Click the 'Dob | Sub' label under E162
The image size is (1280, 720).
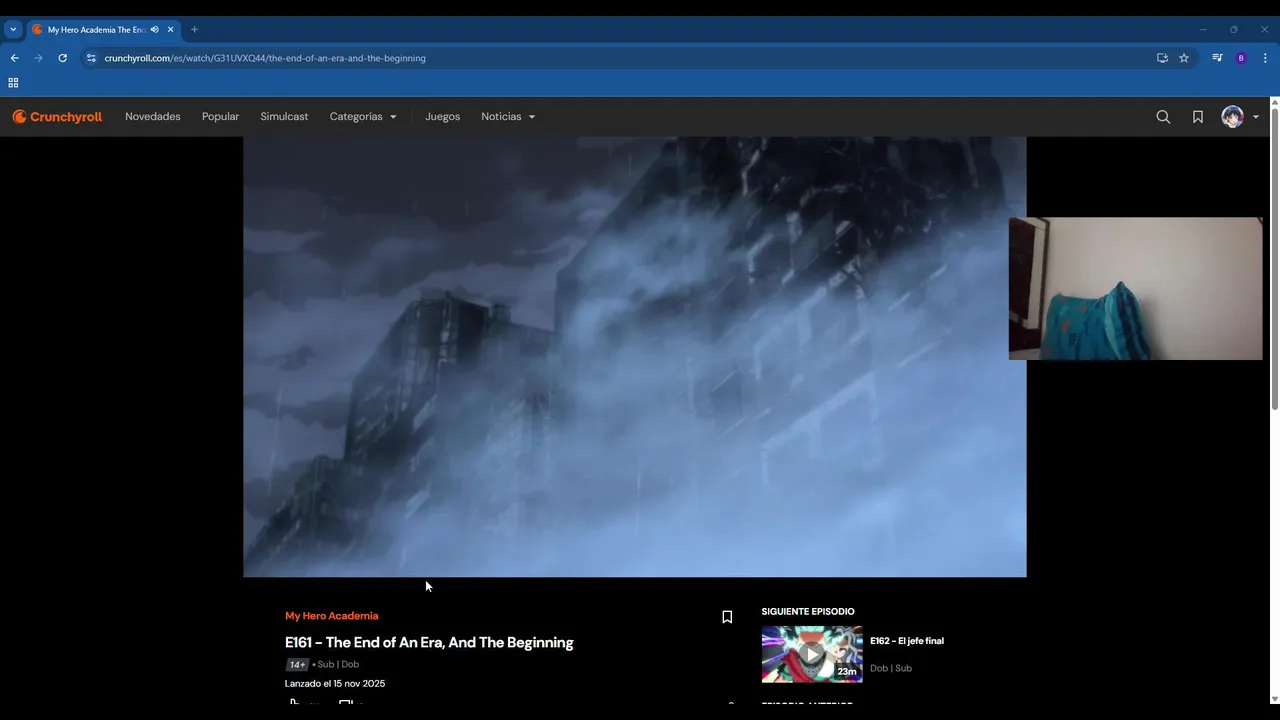click(x=891, y=668)
